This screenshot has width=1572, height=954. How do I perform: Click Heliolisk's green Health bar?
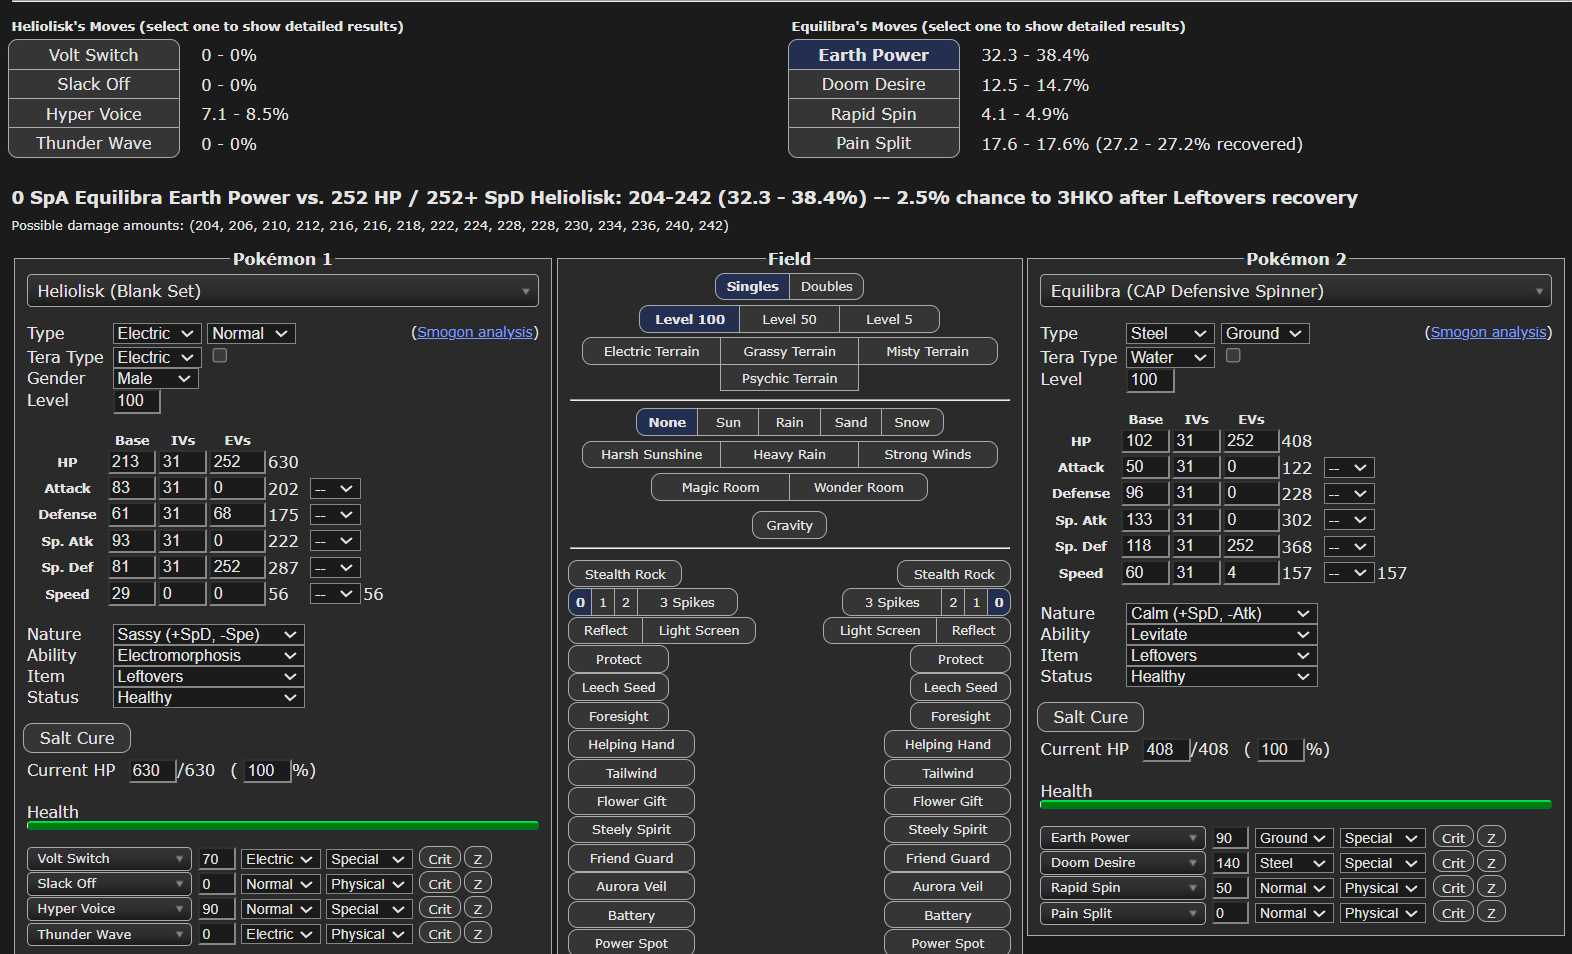pos(282,825)
